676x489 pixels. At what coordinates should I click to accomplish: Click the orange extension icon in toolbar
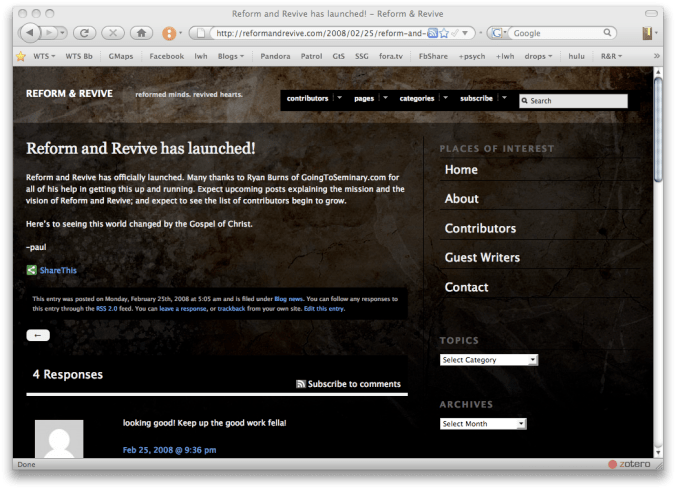(x=169, y=33)
